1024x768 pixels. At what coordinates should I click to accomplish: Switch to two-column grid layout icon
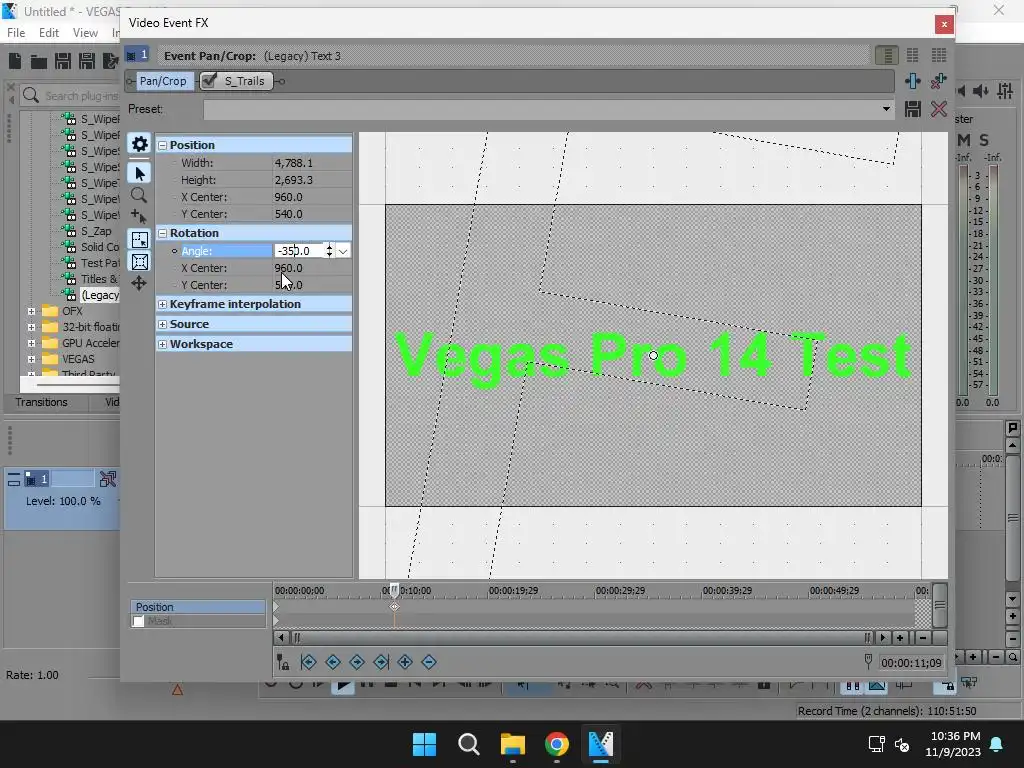(x=912, y=56)
